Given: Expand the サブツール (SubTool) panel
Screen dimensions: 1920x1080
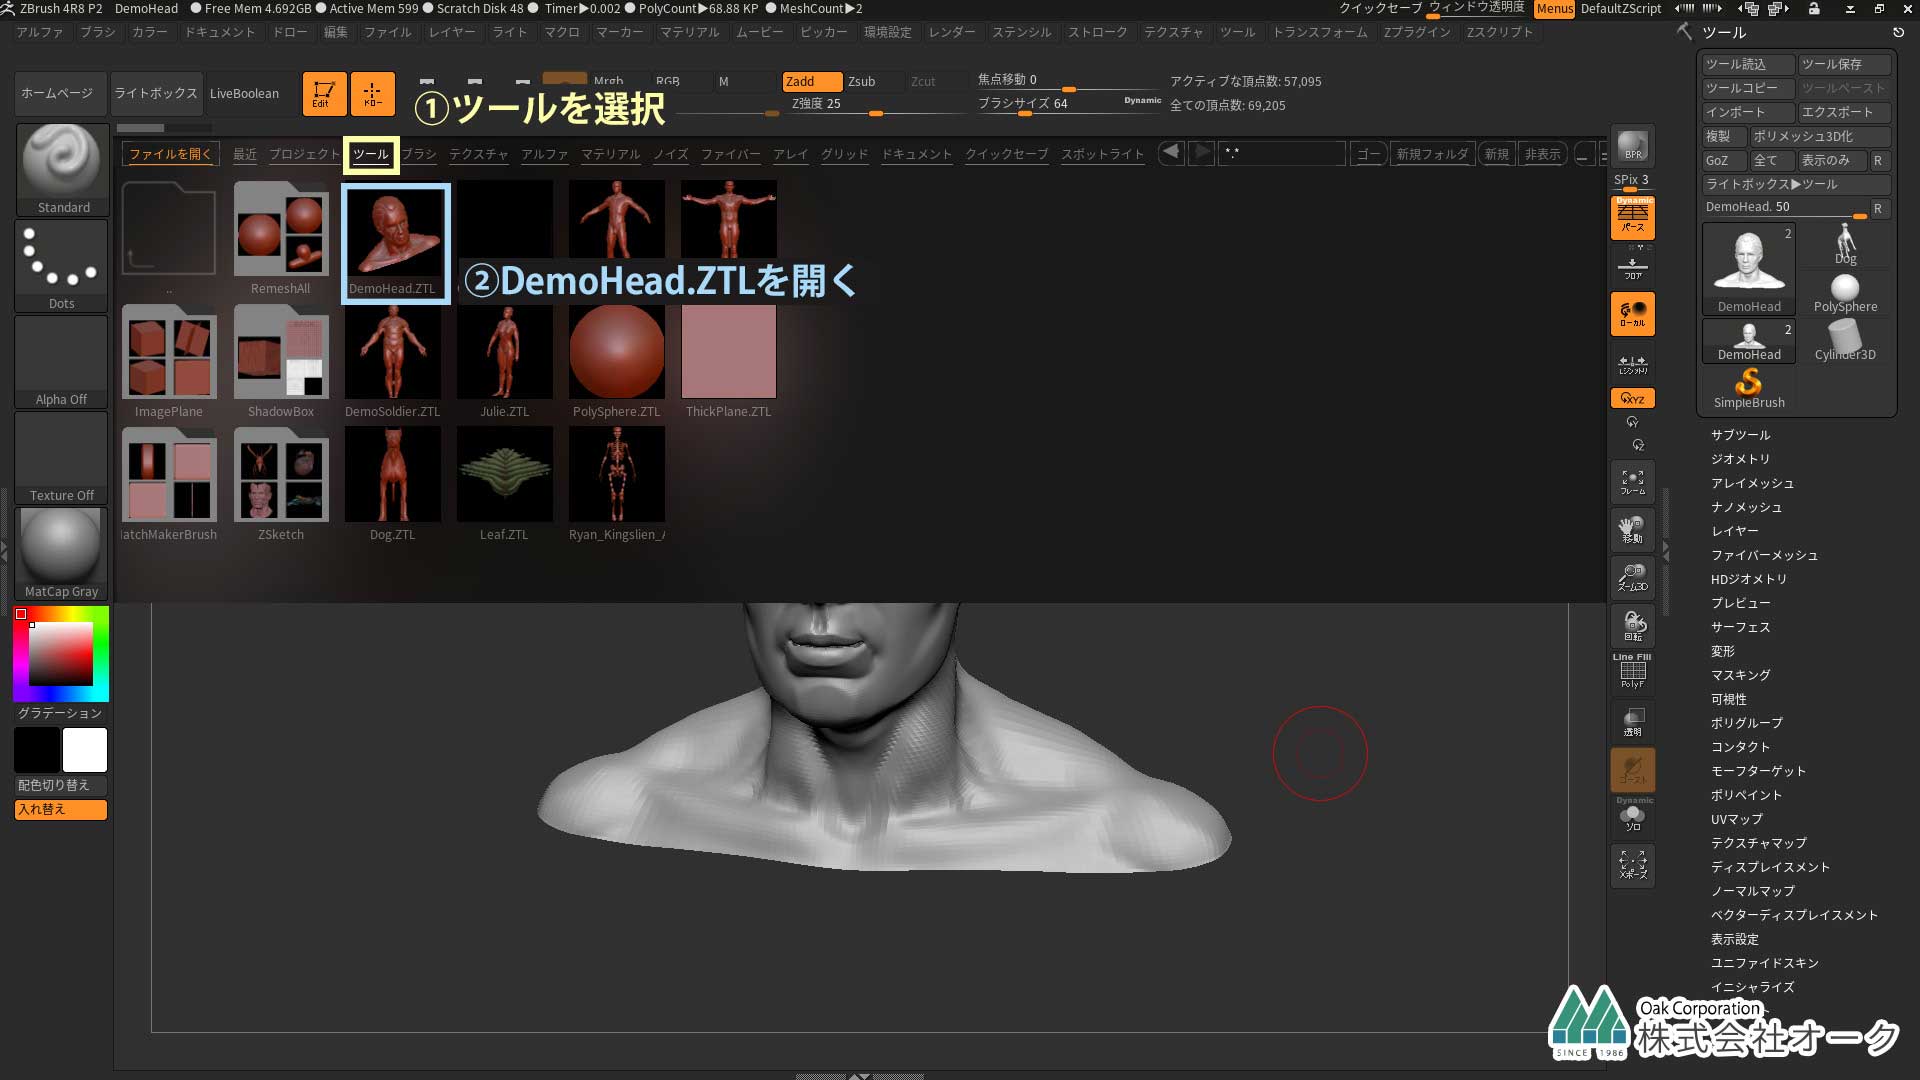Looking at the screenshot, I should click(1739, 434).
